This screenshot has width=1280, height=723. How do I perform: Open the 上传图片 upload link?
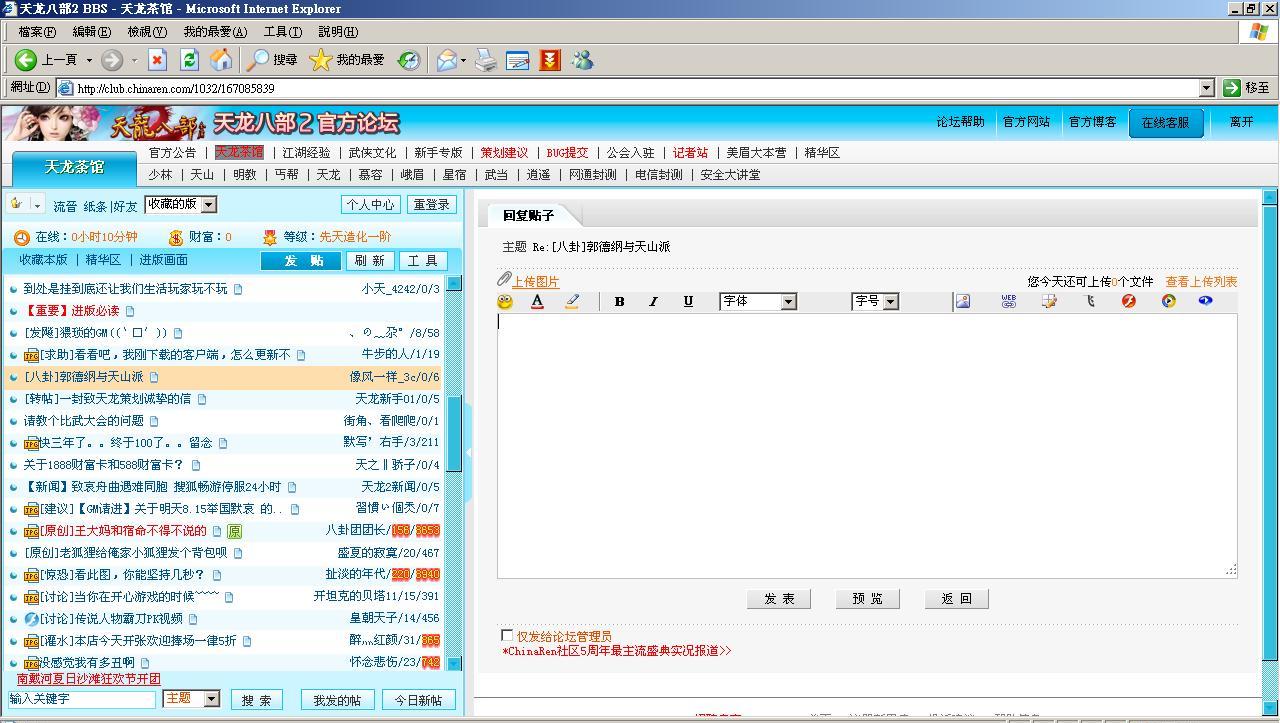536,282
